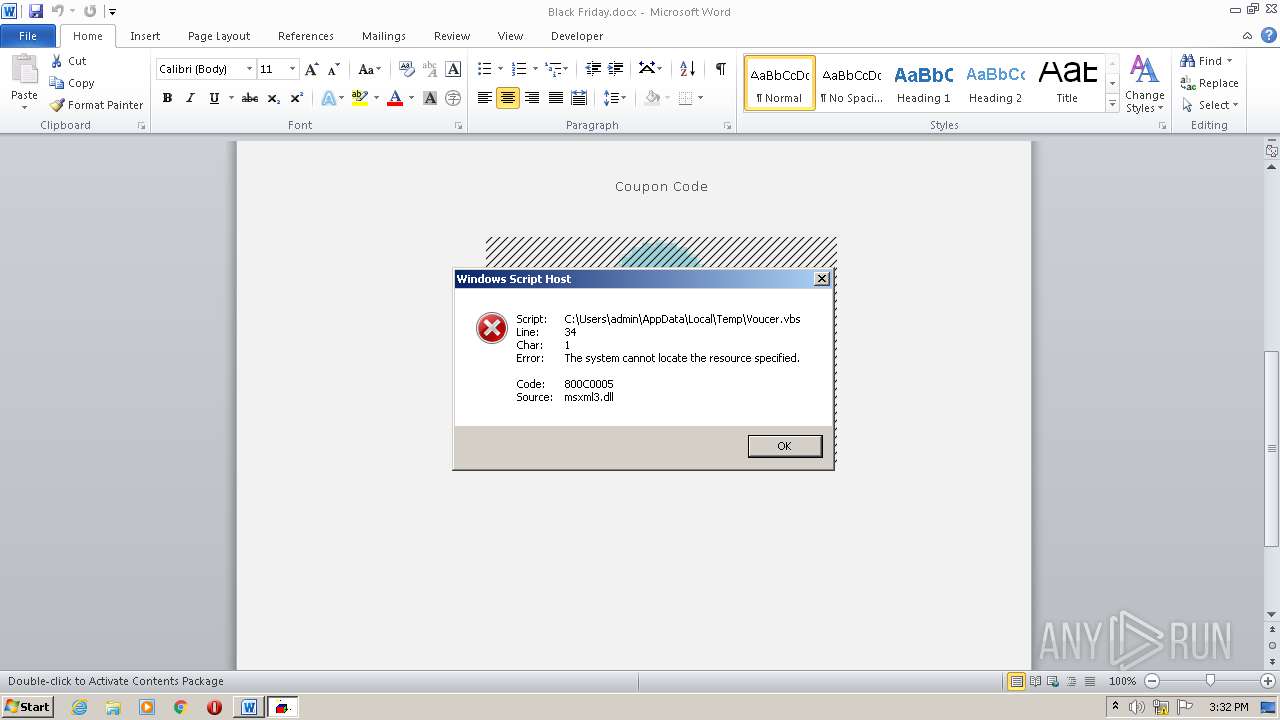Close the Windows Script Host dialog

coord(822,279)
